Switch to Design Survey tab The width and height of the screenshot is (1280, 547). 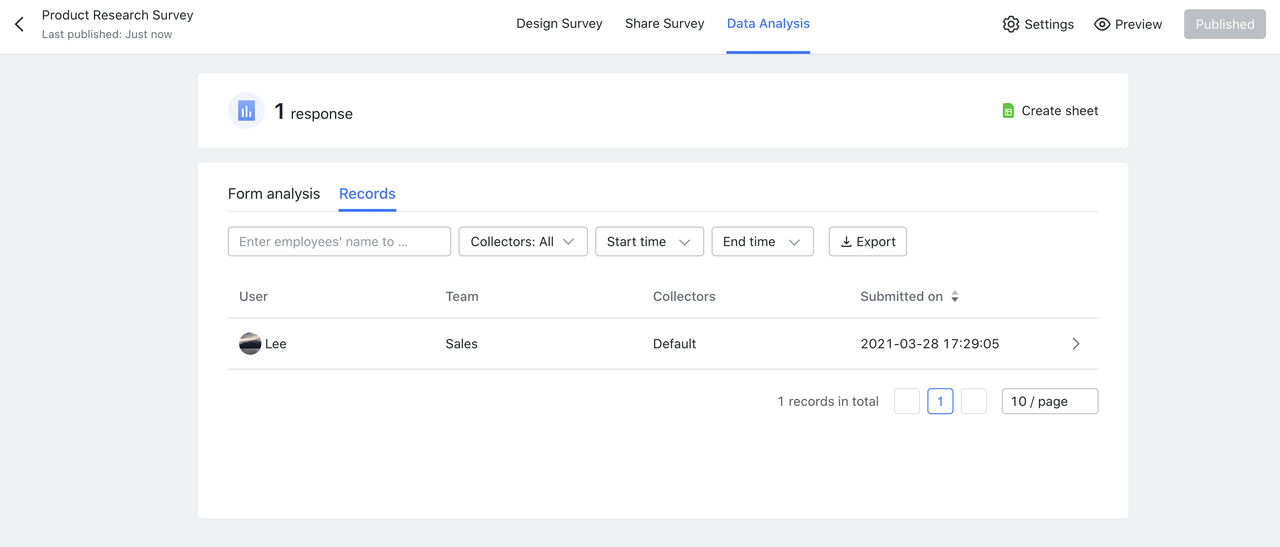pos(559,24)
